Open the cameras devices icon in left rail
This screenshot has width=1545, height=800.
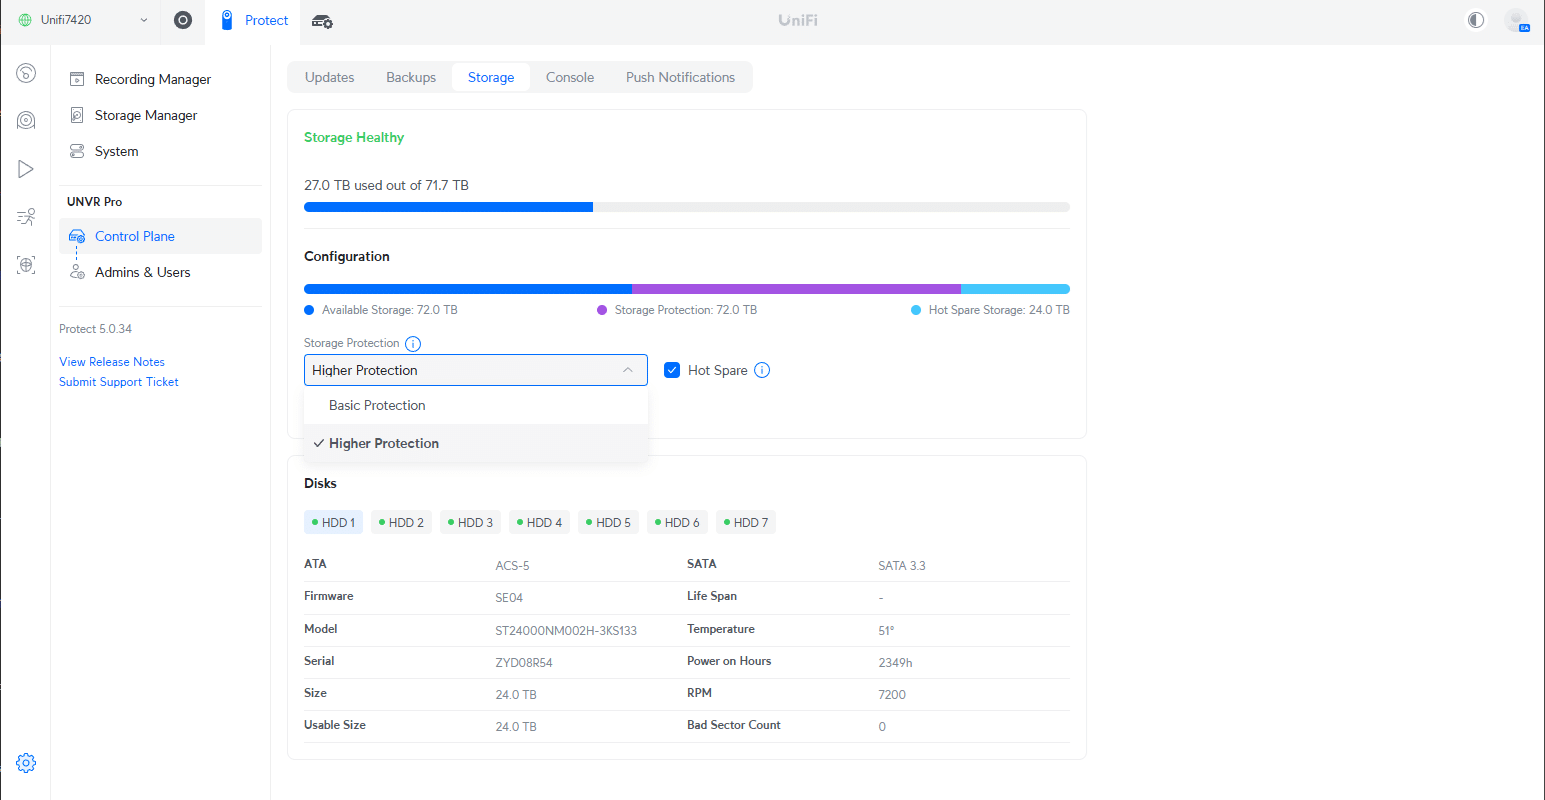[x=26, y=121]
